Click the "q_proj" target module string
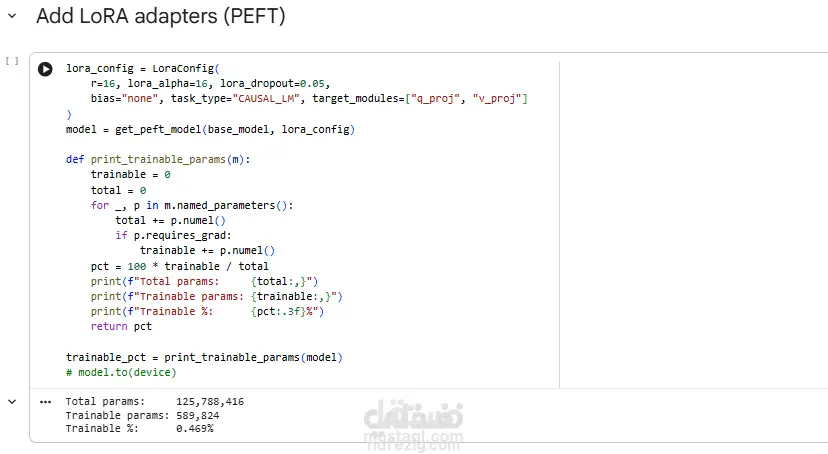Image resolution: width=828 pixels, height=454 pixels. point(435,99)
